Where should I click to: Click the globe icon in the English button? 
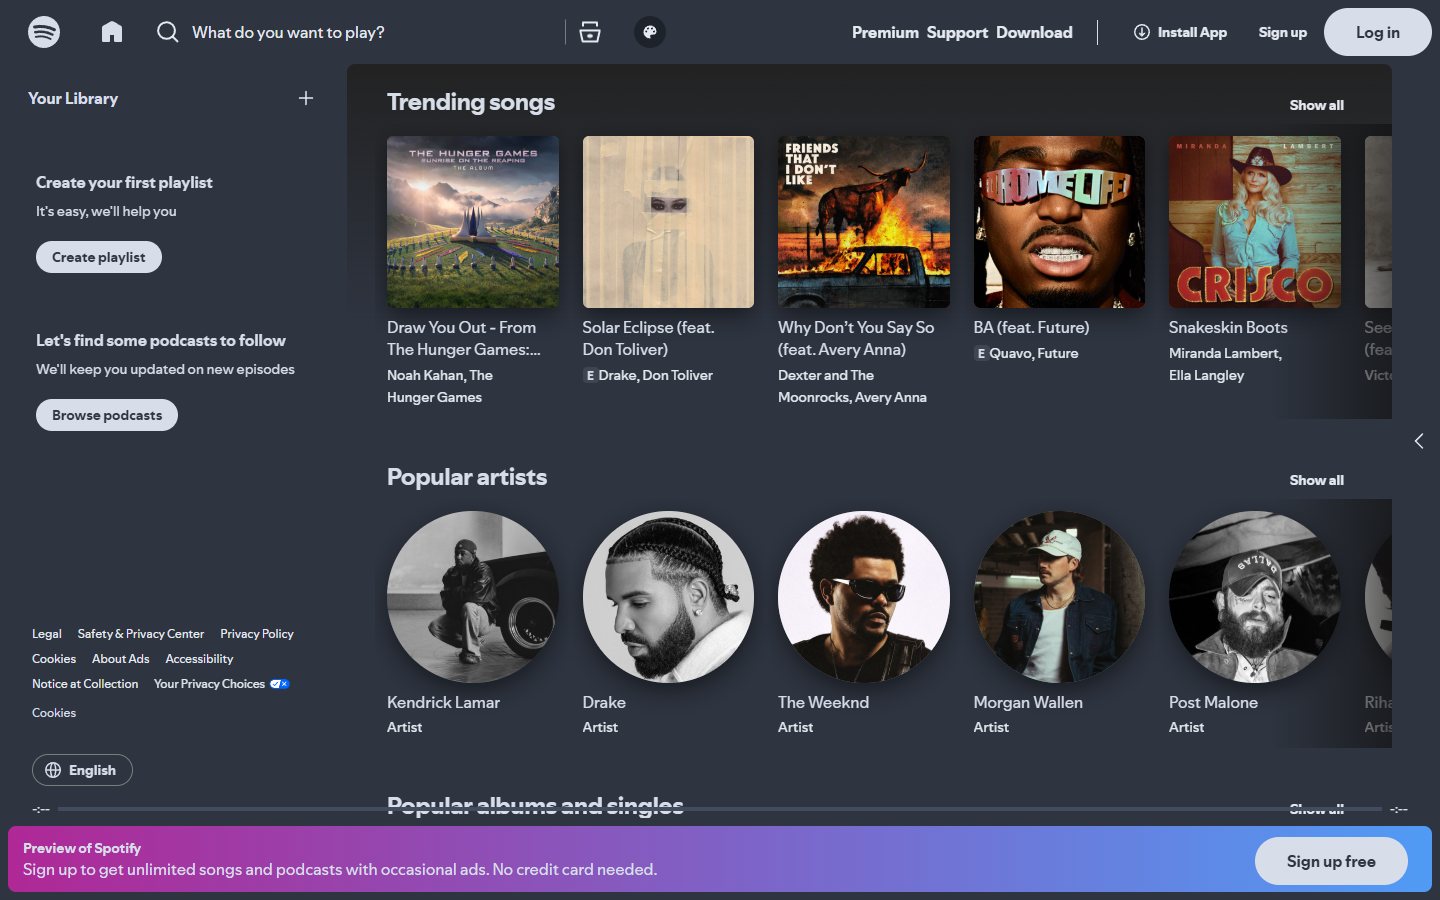point(53,770)
